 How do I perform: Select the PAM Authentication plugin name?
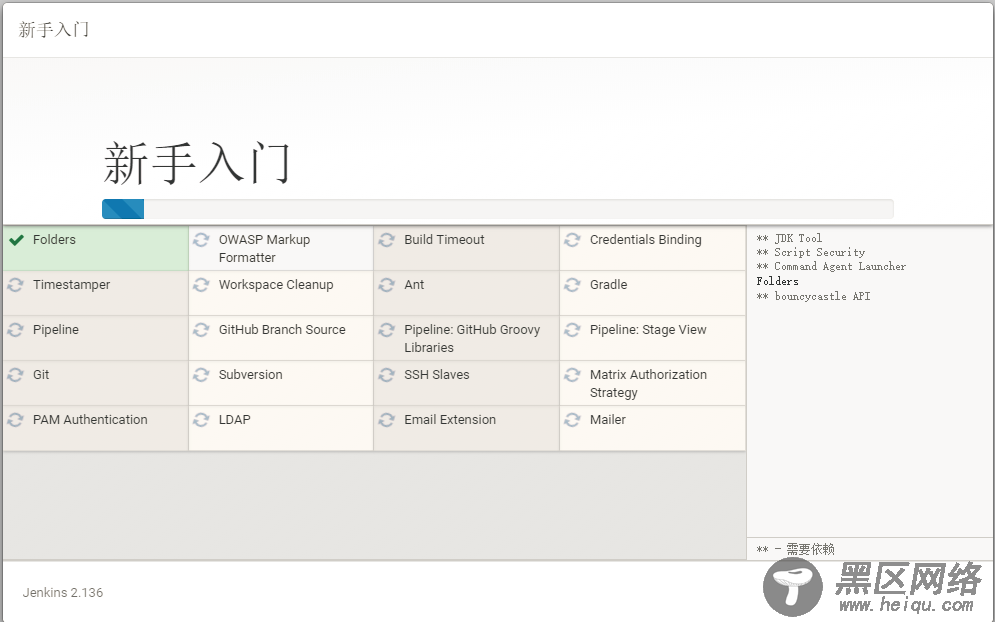pyautogui.click(x=90, y=420)
